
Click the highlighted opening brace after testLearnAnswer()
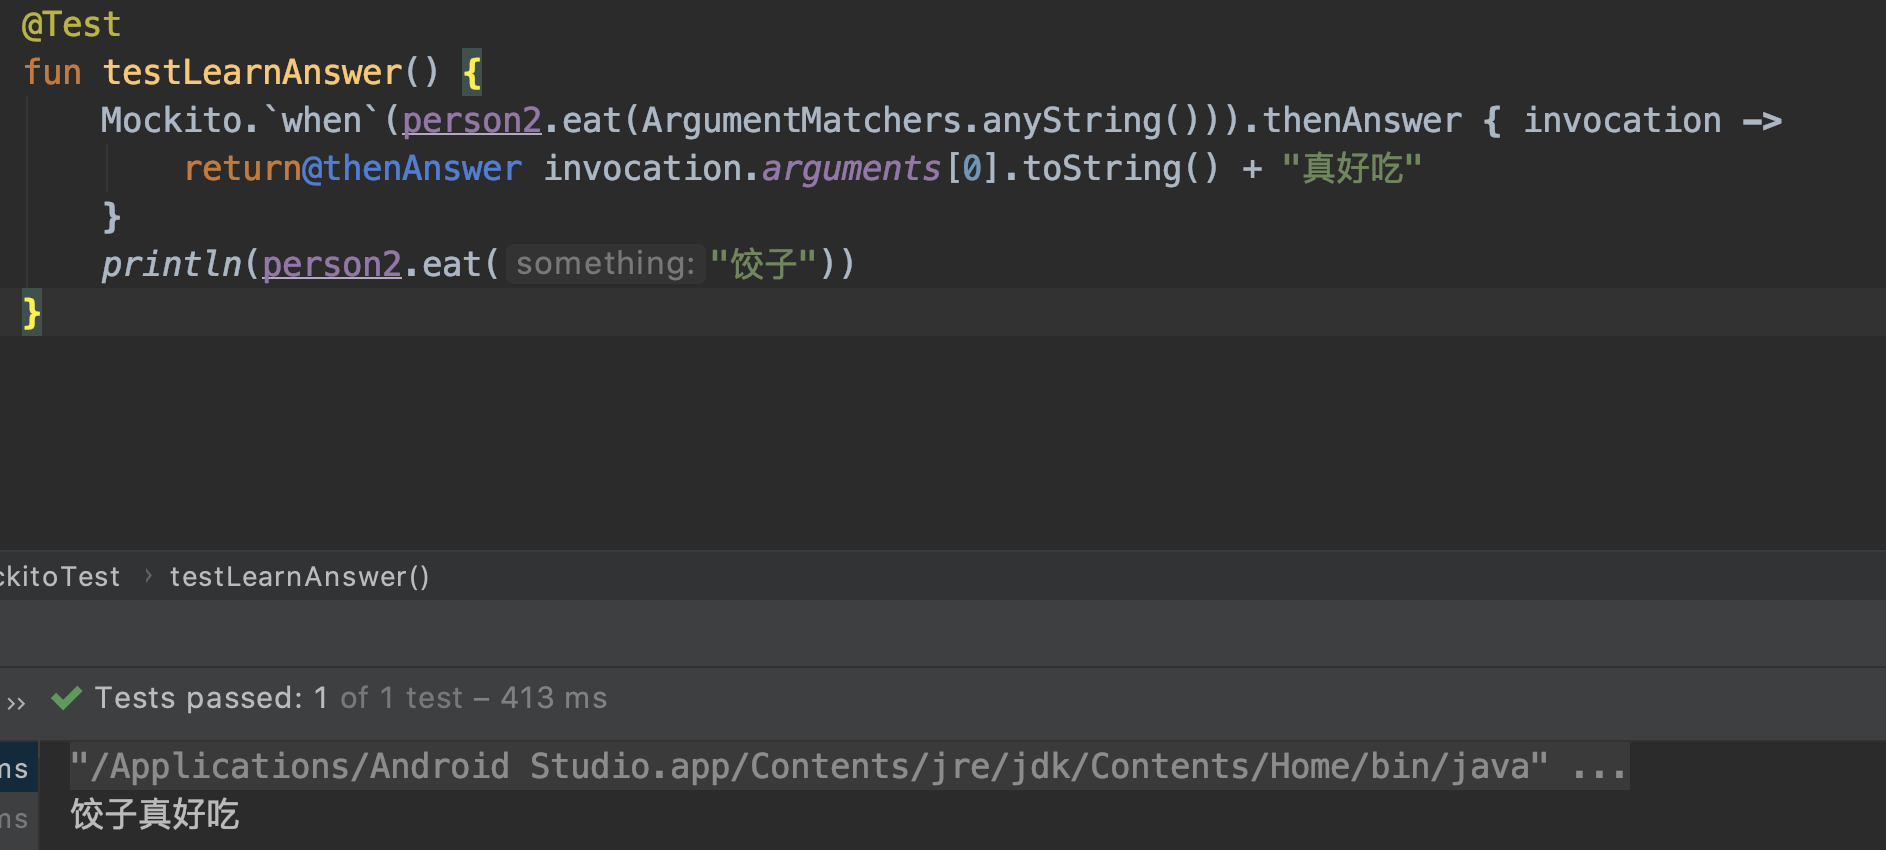click(x=472, y=72)
